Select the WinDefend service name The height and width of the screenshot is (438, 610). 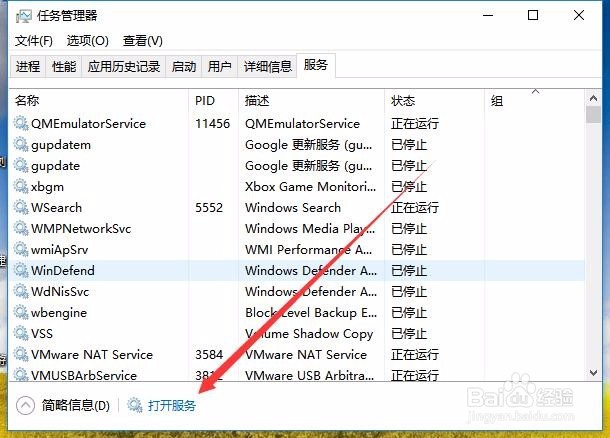(63, 270)
